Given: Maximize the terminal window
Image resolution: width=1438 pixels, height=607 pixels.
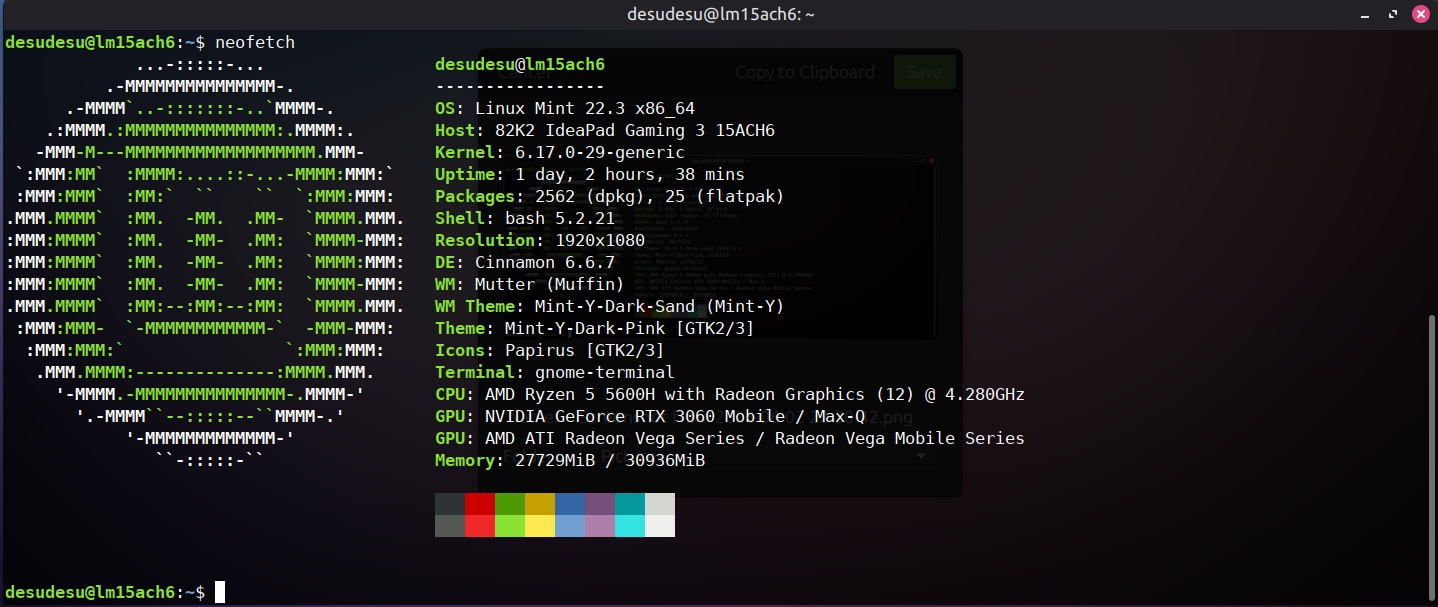Looking at the screenshot, I should click(x=1393, y=14).
